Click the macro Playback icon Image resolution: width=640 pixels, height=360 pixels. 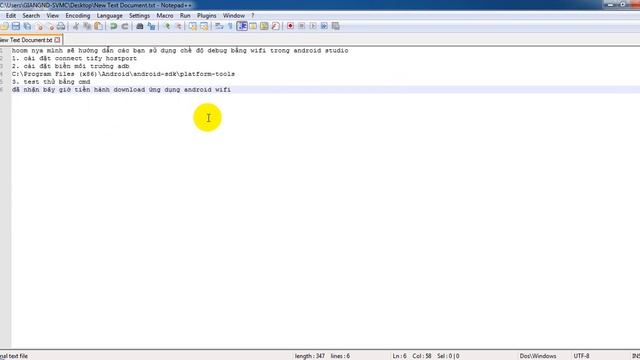point(313,26)
